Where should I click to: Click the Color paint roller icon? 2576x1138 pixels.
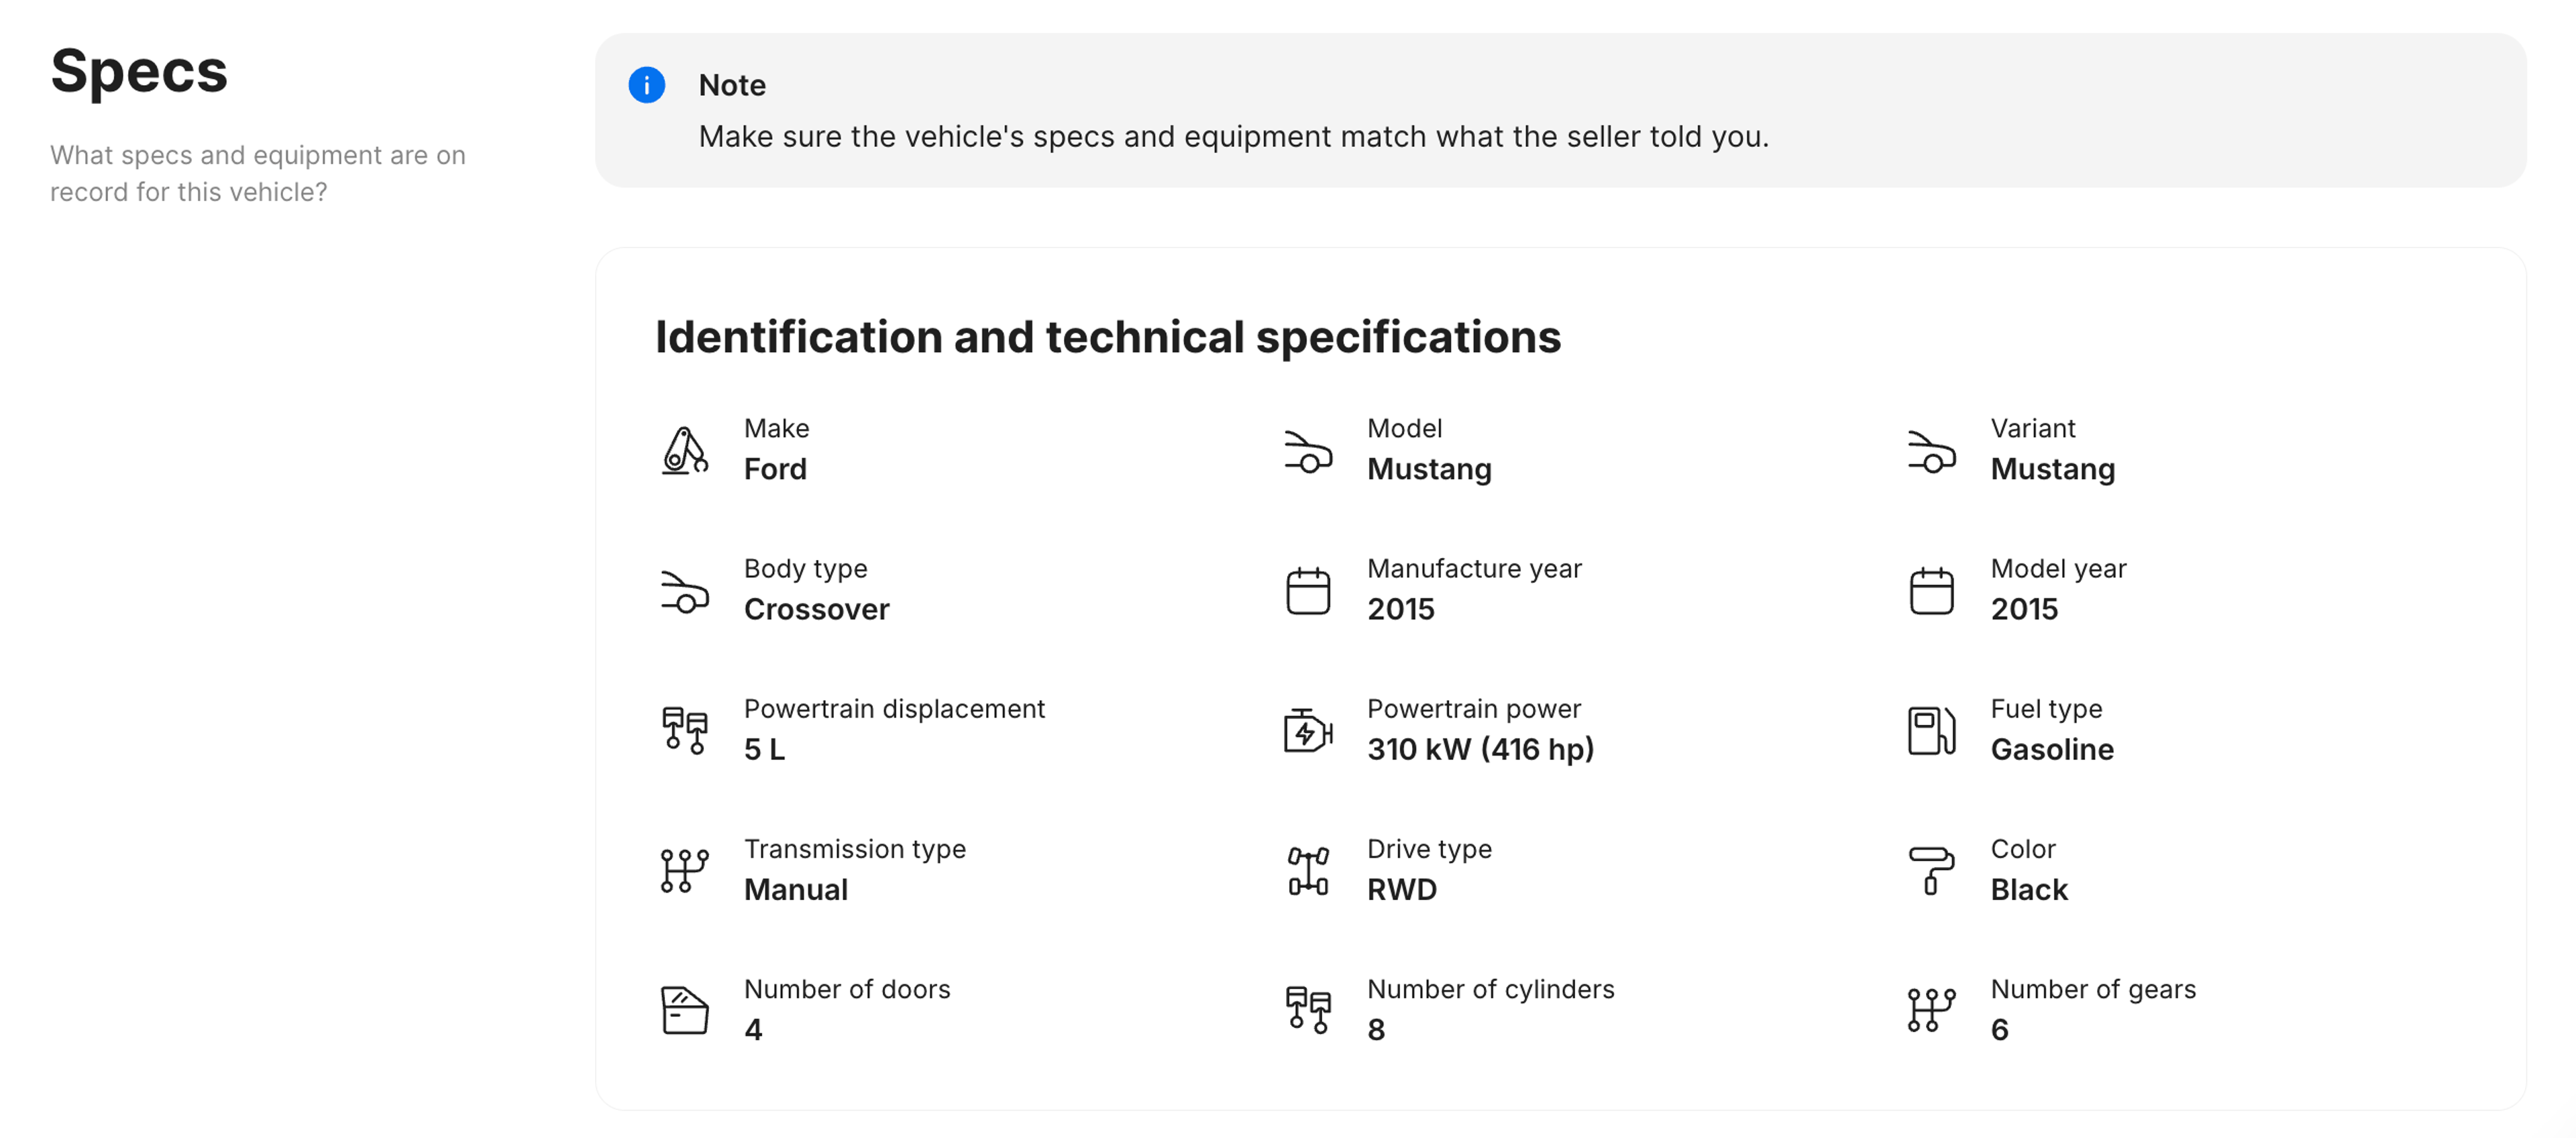pos(1931,870)
